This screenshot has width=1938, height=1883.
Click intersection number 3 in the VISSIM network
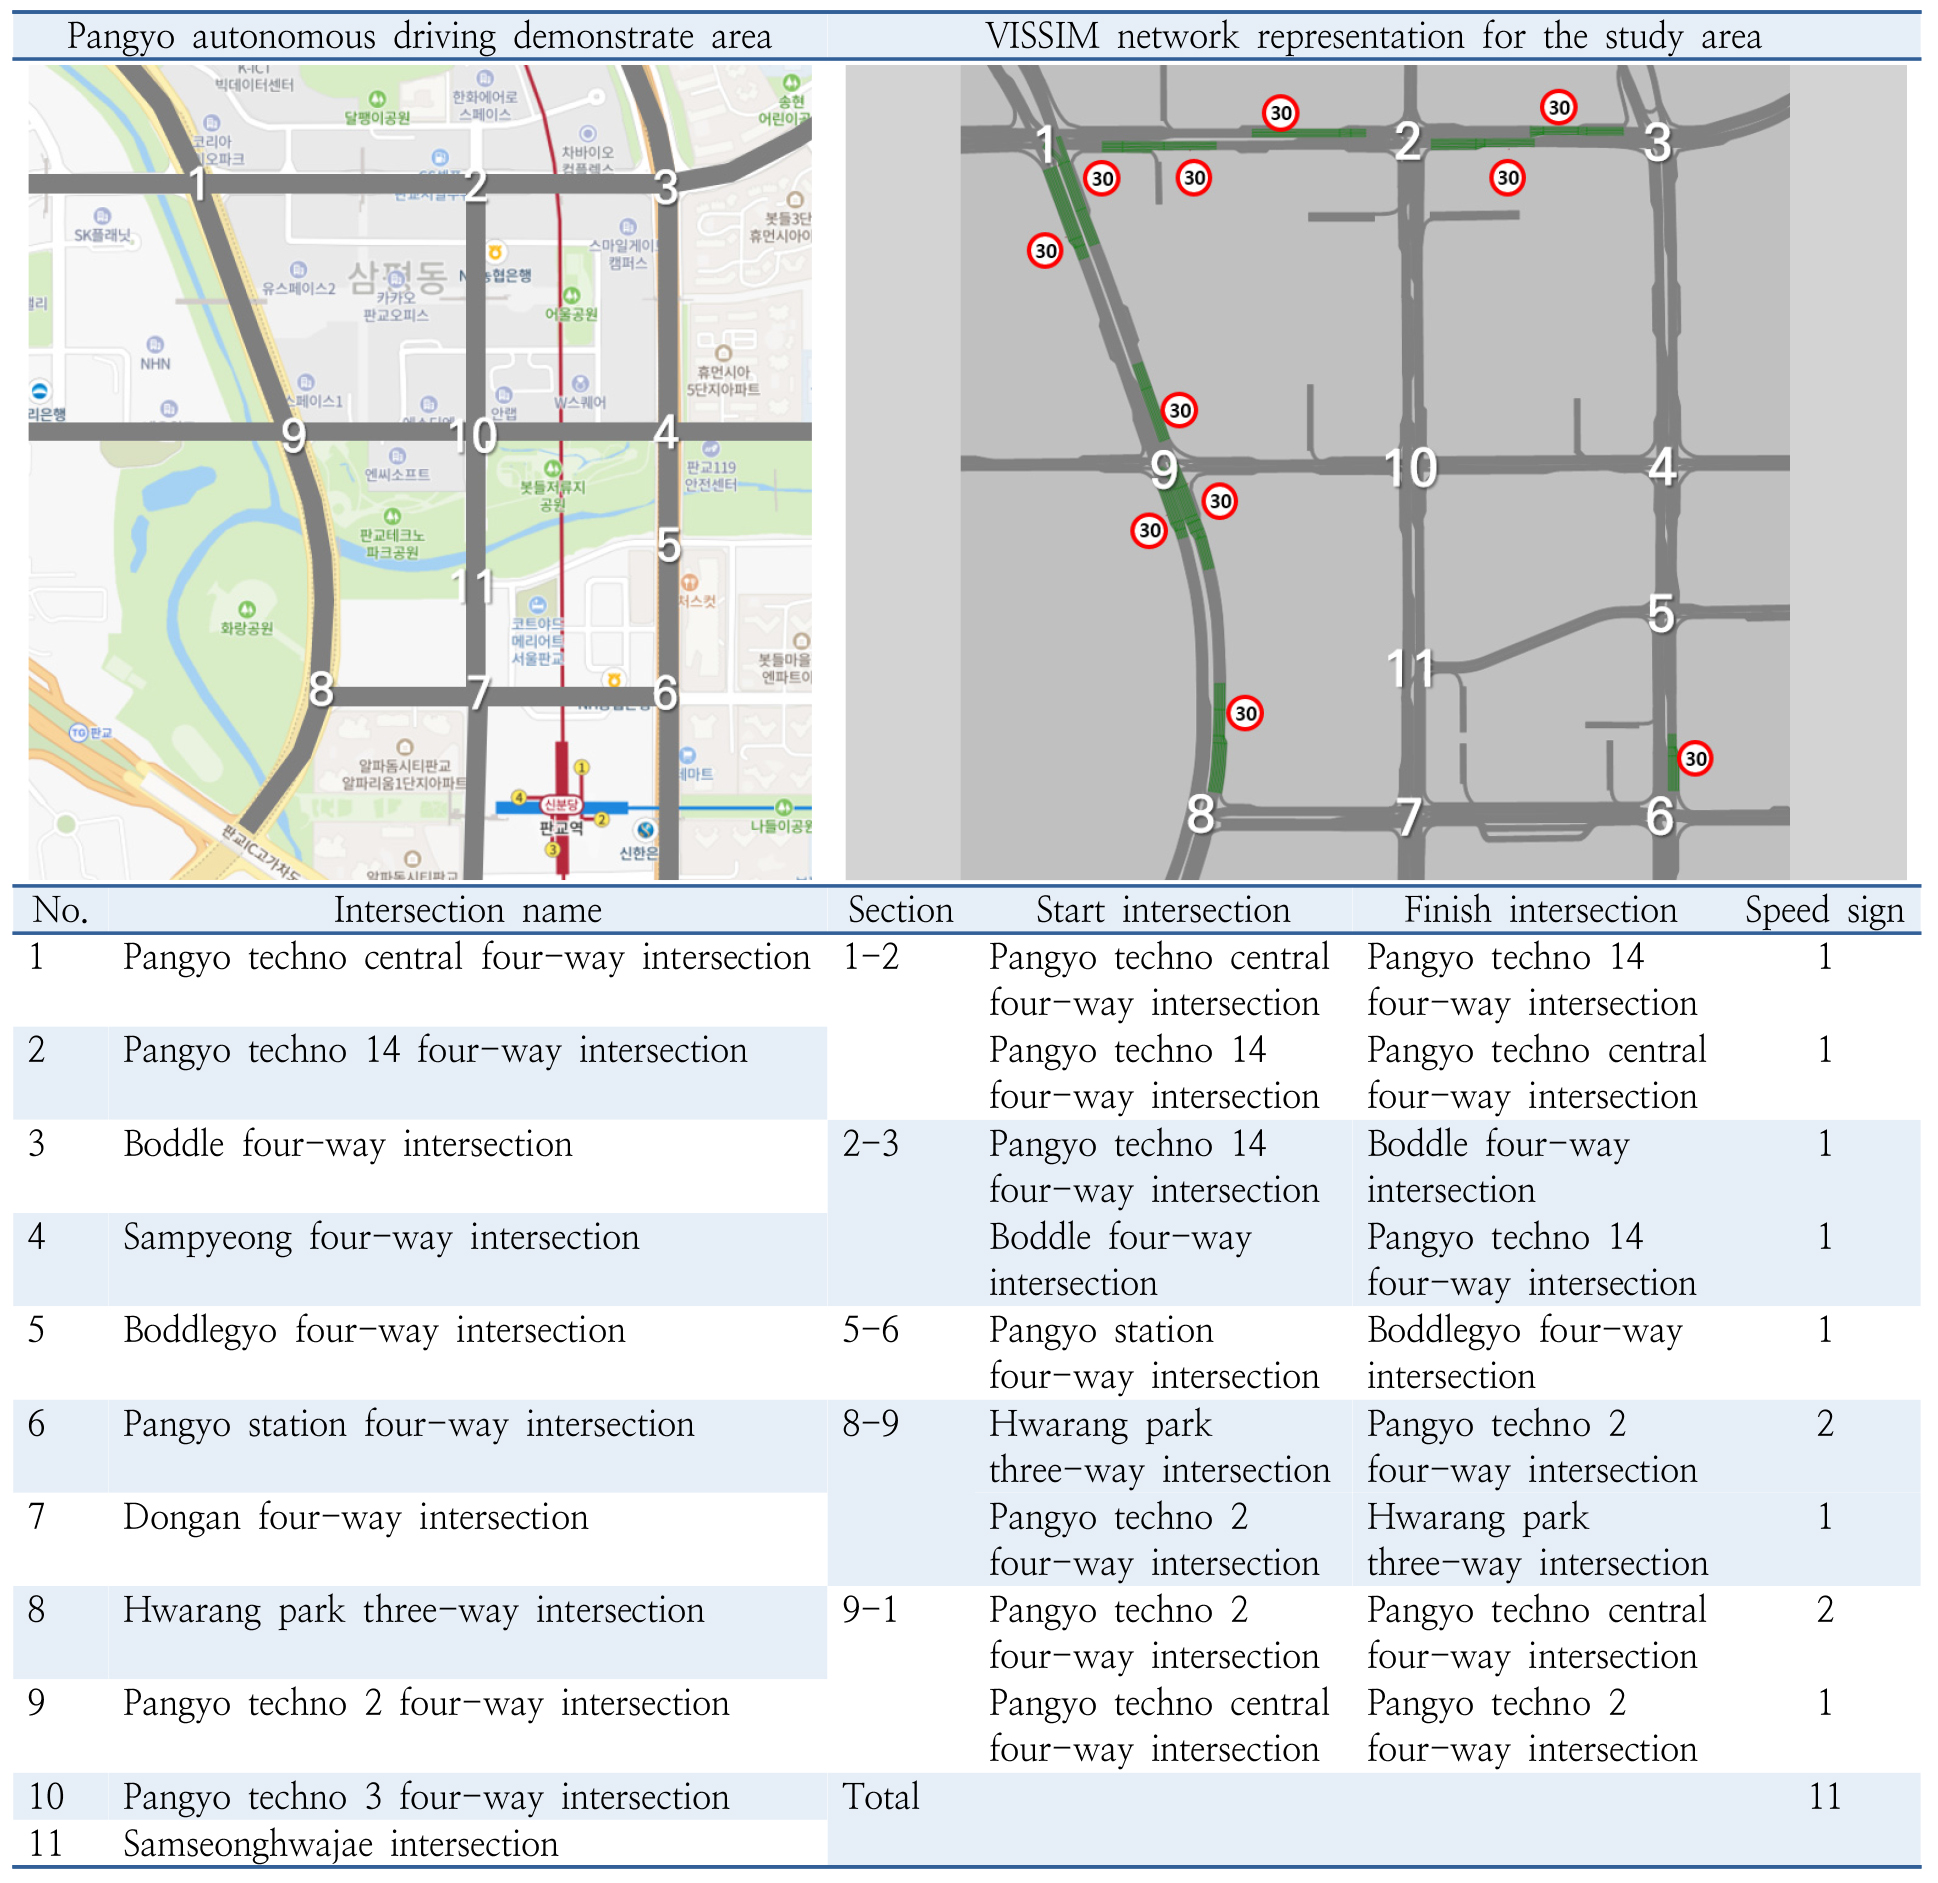click(1658, 142)
